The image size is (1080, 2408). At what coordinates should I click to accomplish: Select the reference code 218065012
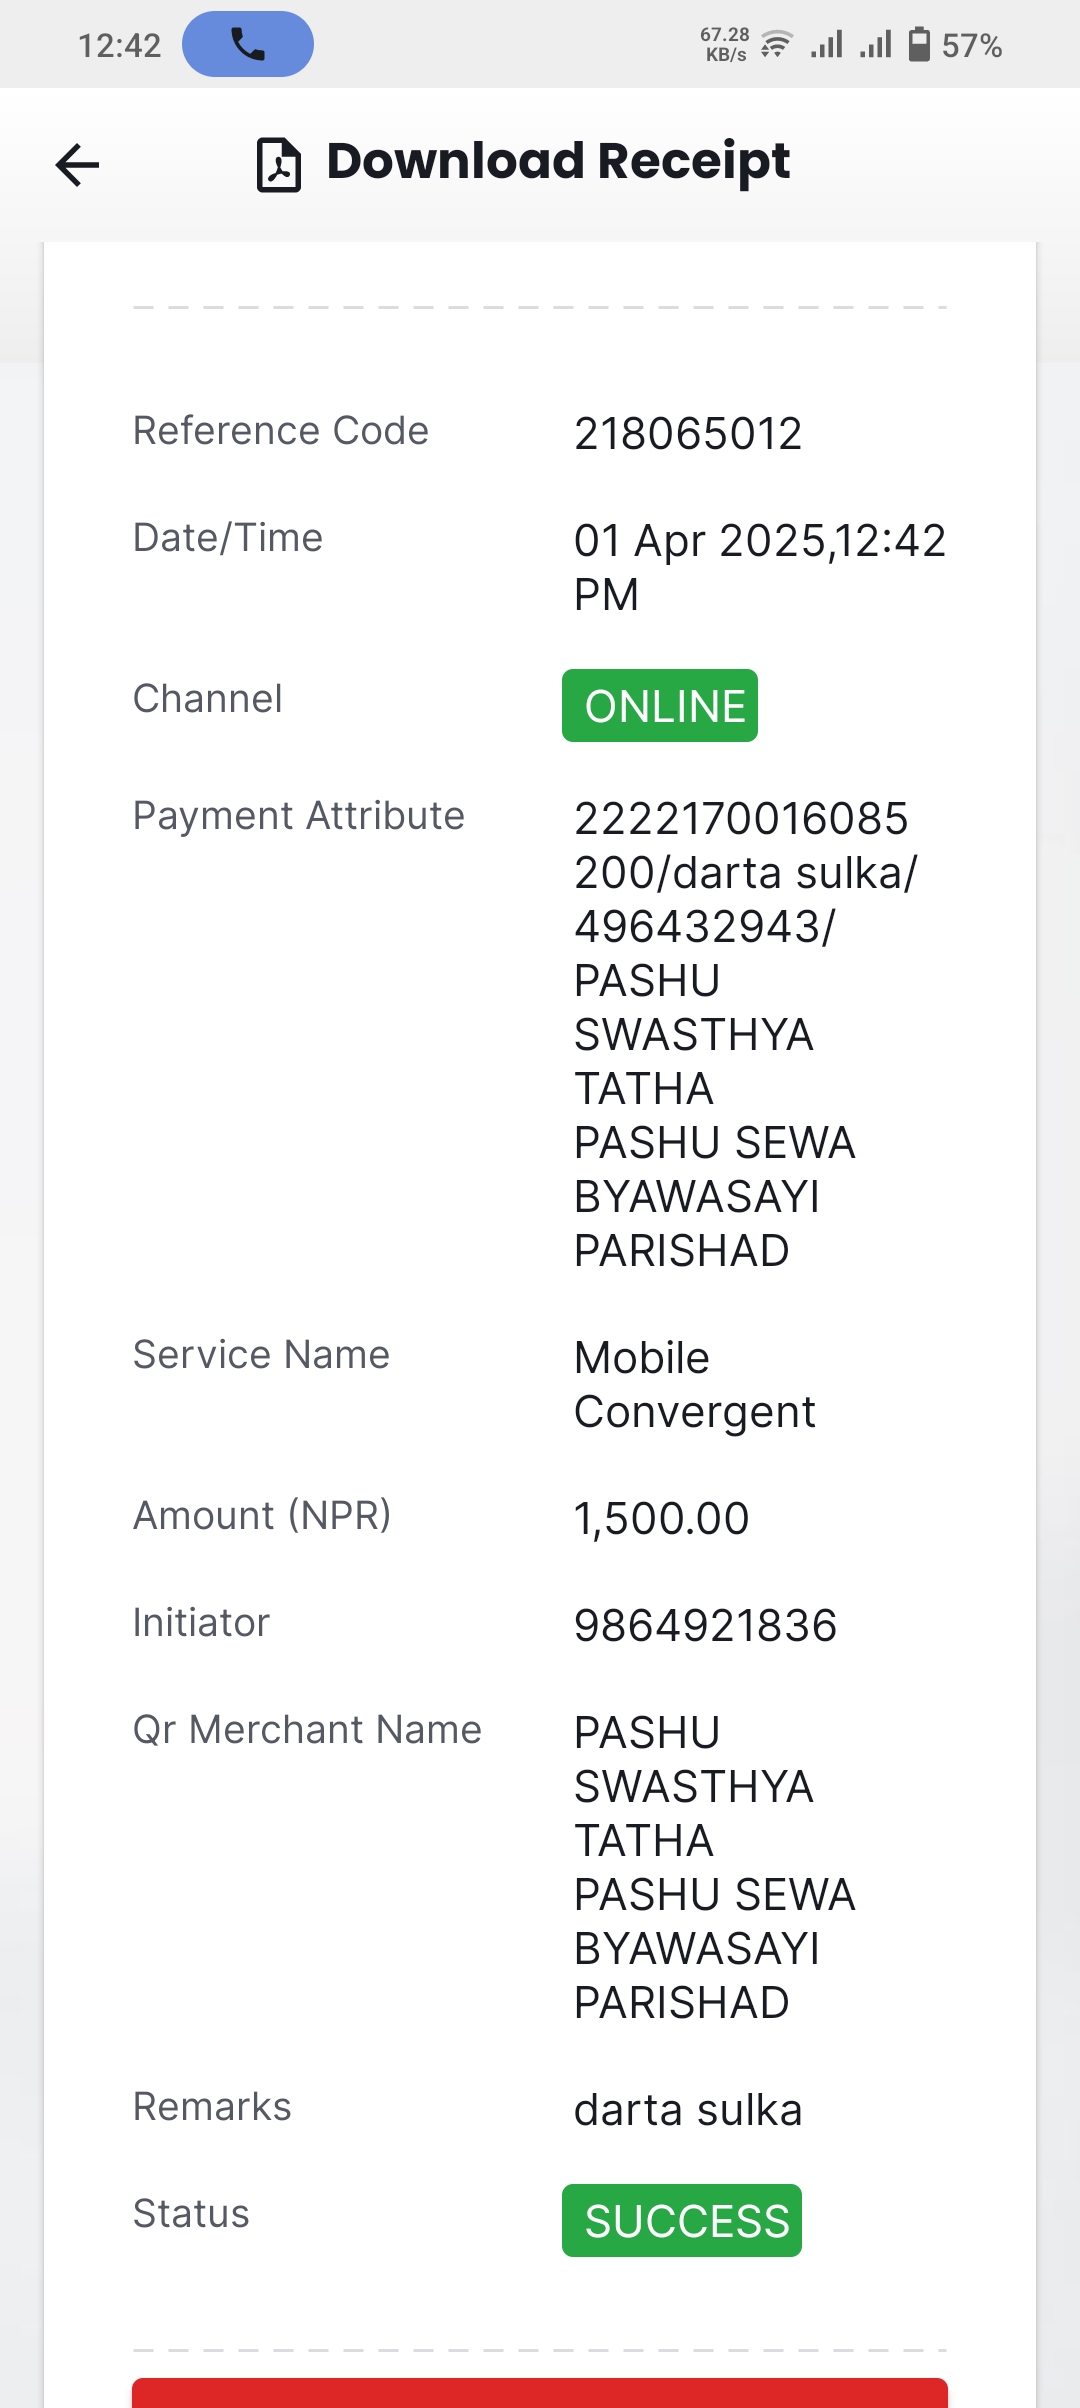(688, 434)
